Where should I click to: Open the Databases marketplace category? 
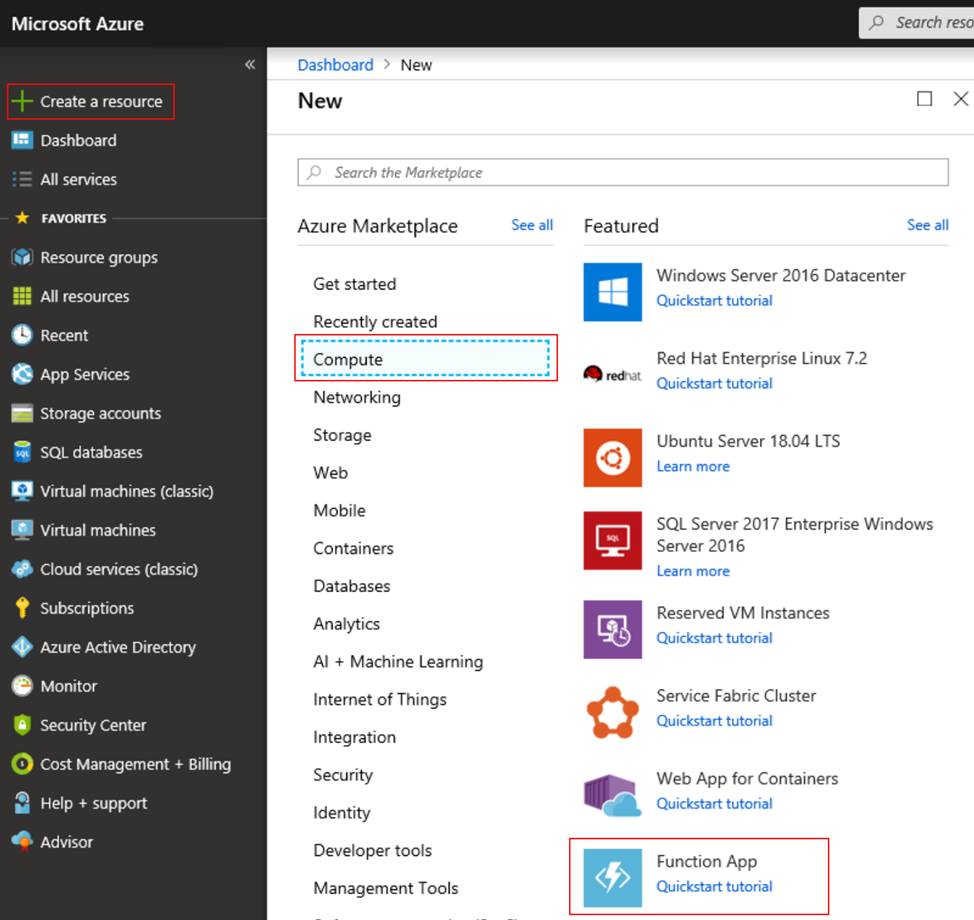[x=352, y=586]
